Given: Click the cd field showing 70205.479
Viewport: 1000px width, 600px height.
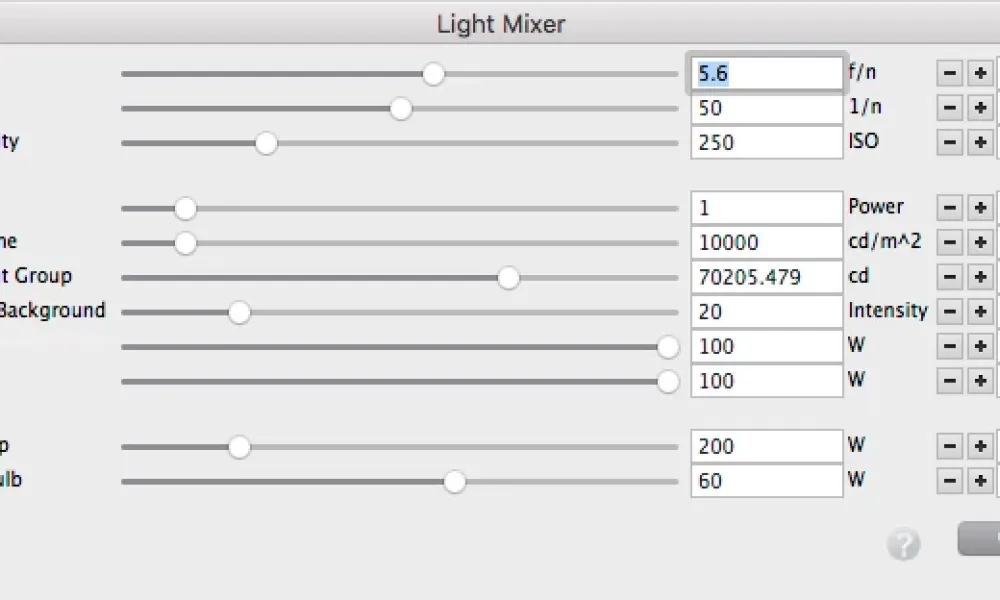Looking at the screenshot, I should (766, 277).
